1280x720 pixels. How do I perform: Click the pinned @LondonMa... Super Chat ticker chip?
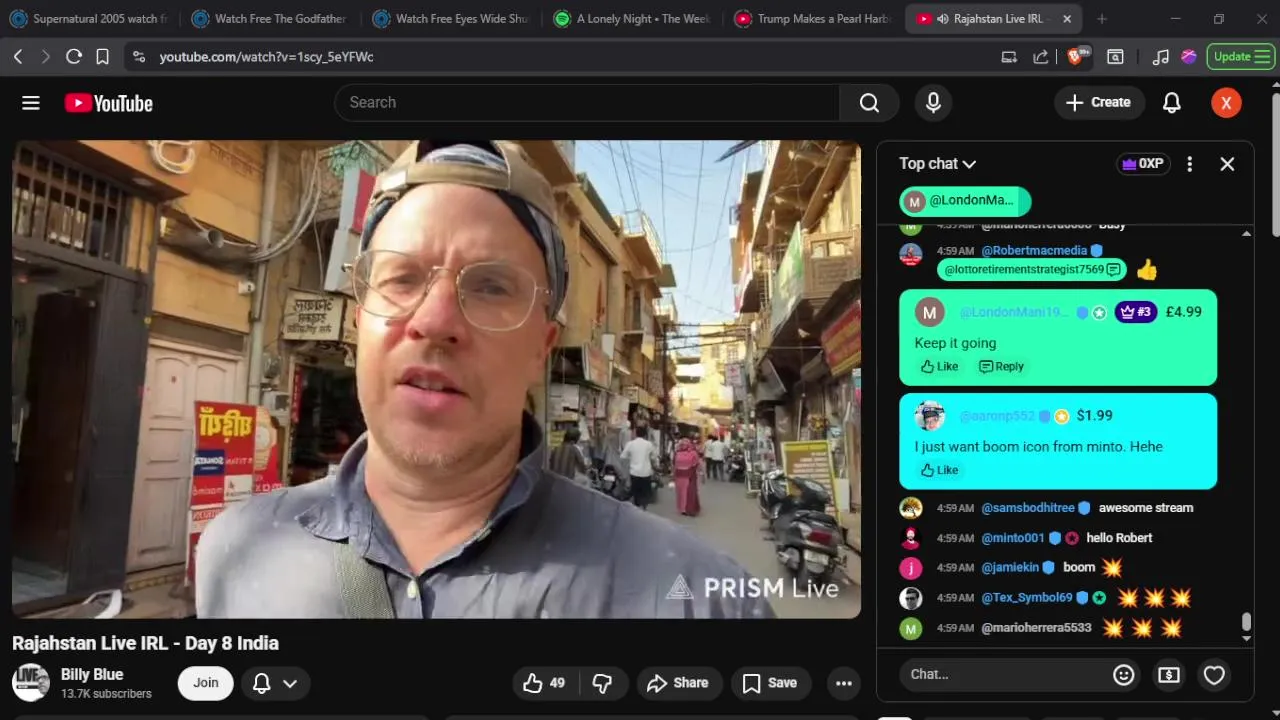965,201
